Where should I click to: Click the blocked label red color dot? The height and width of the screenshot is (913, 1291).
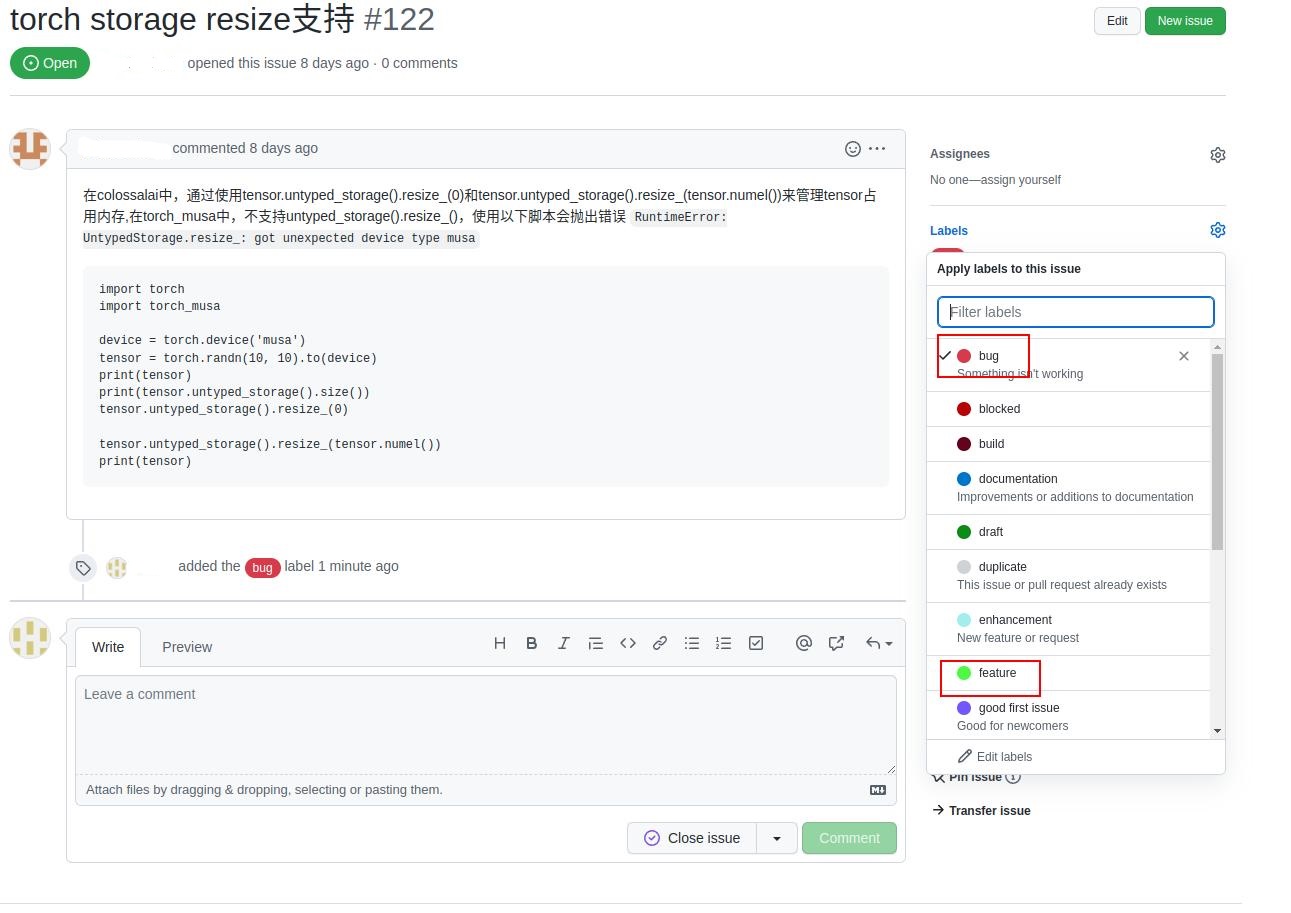click(964, 409)
